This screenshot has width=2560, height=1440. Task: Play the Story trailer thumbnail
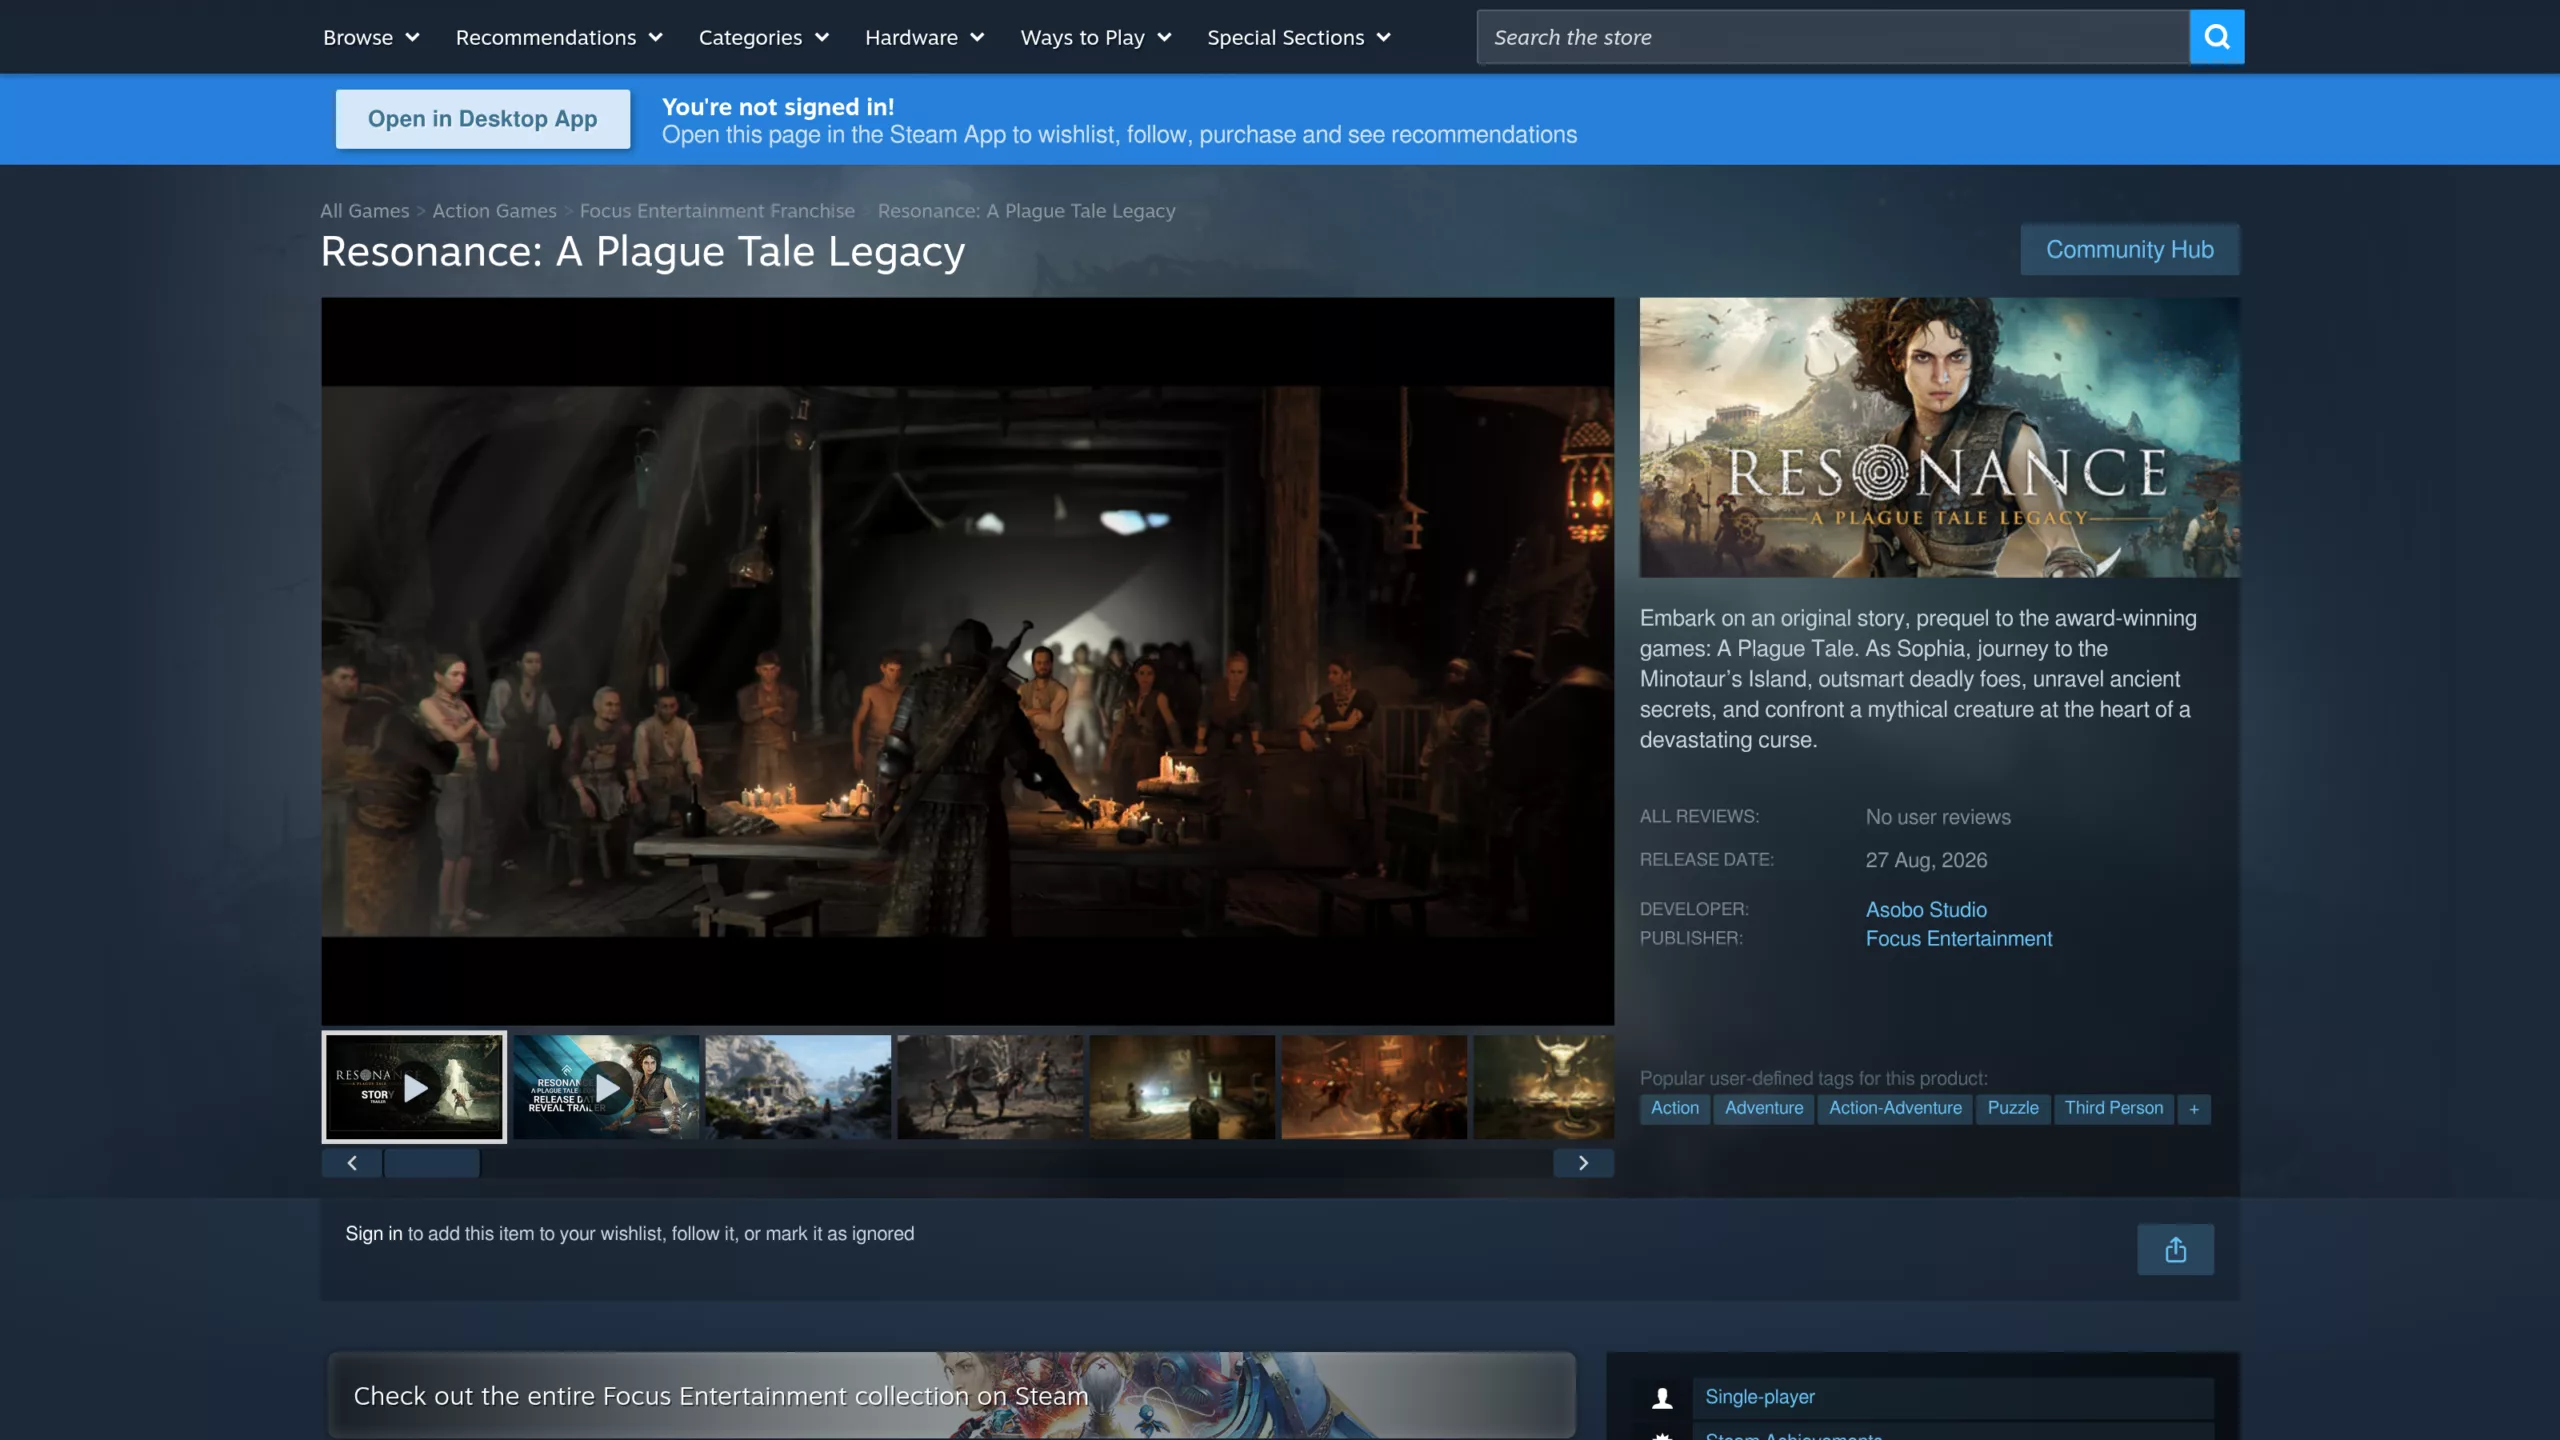pos(414,1087)
